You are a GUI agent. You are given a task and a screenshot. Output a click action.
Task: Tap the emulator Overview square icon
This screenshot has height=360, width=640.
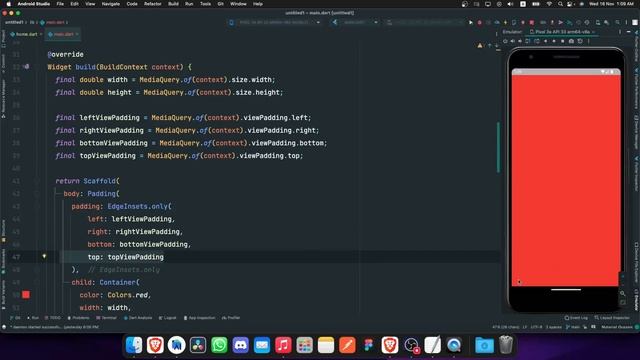(x=562, y=41)
